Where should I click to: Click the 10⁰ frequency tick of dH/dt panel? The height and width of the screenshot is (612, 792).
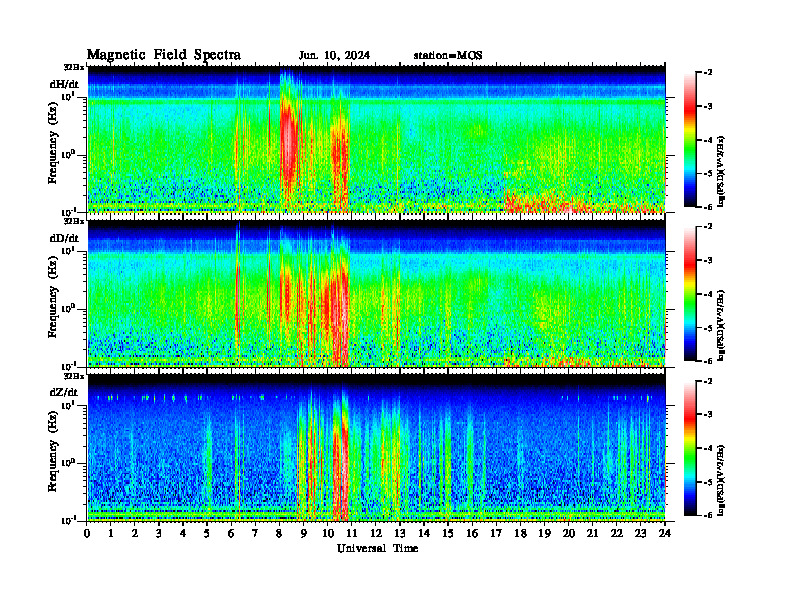(68, 155)
